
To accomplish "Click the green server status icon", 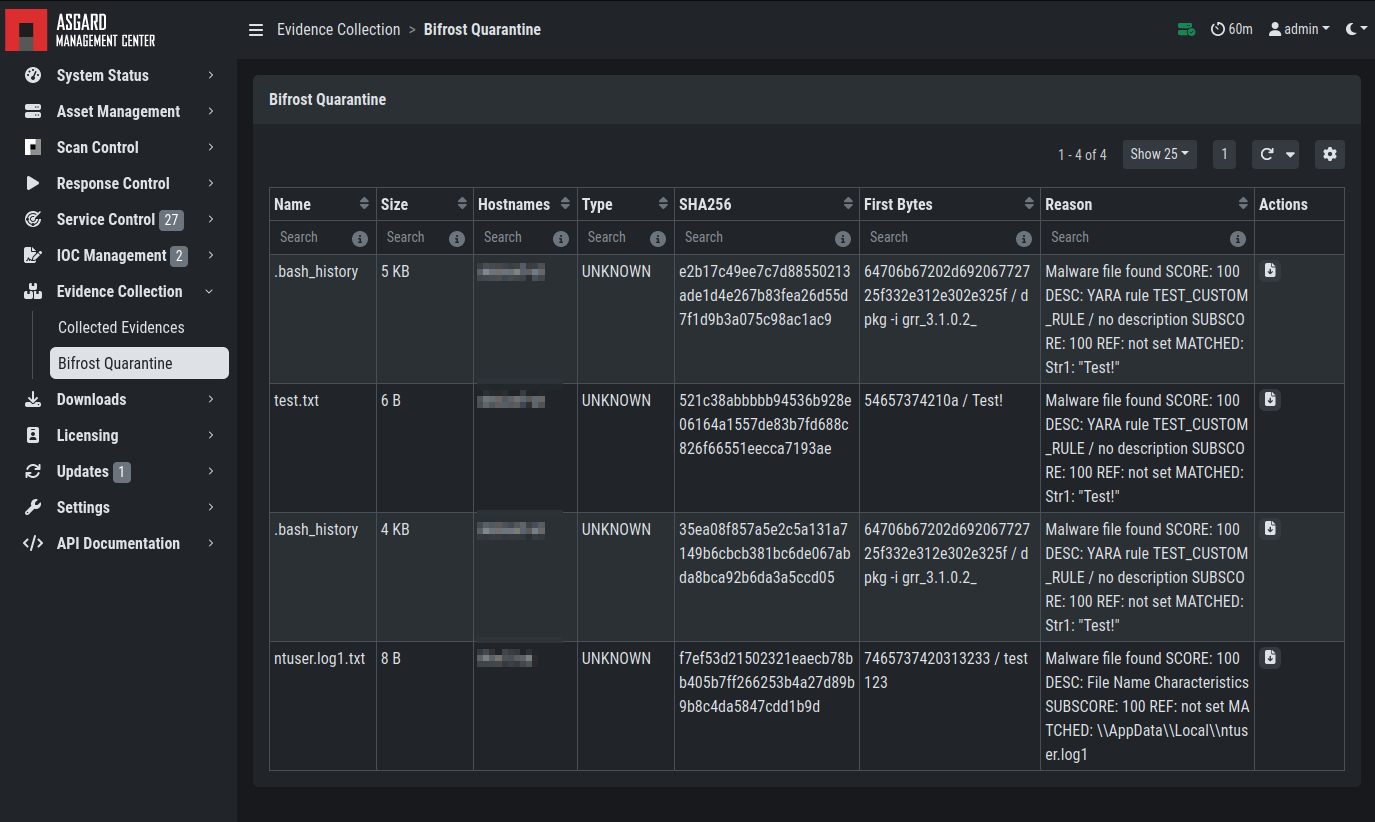I will pos(1186,30).
